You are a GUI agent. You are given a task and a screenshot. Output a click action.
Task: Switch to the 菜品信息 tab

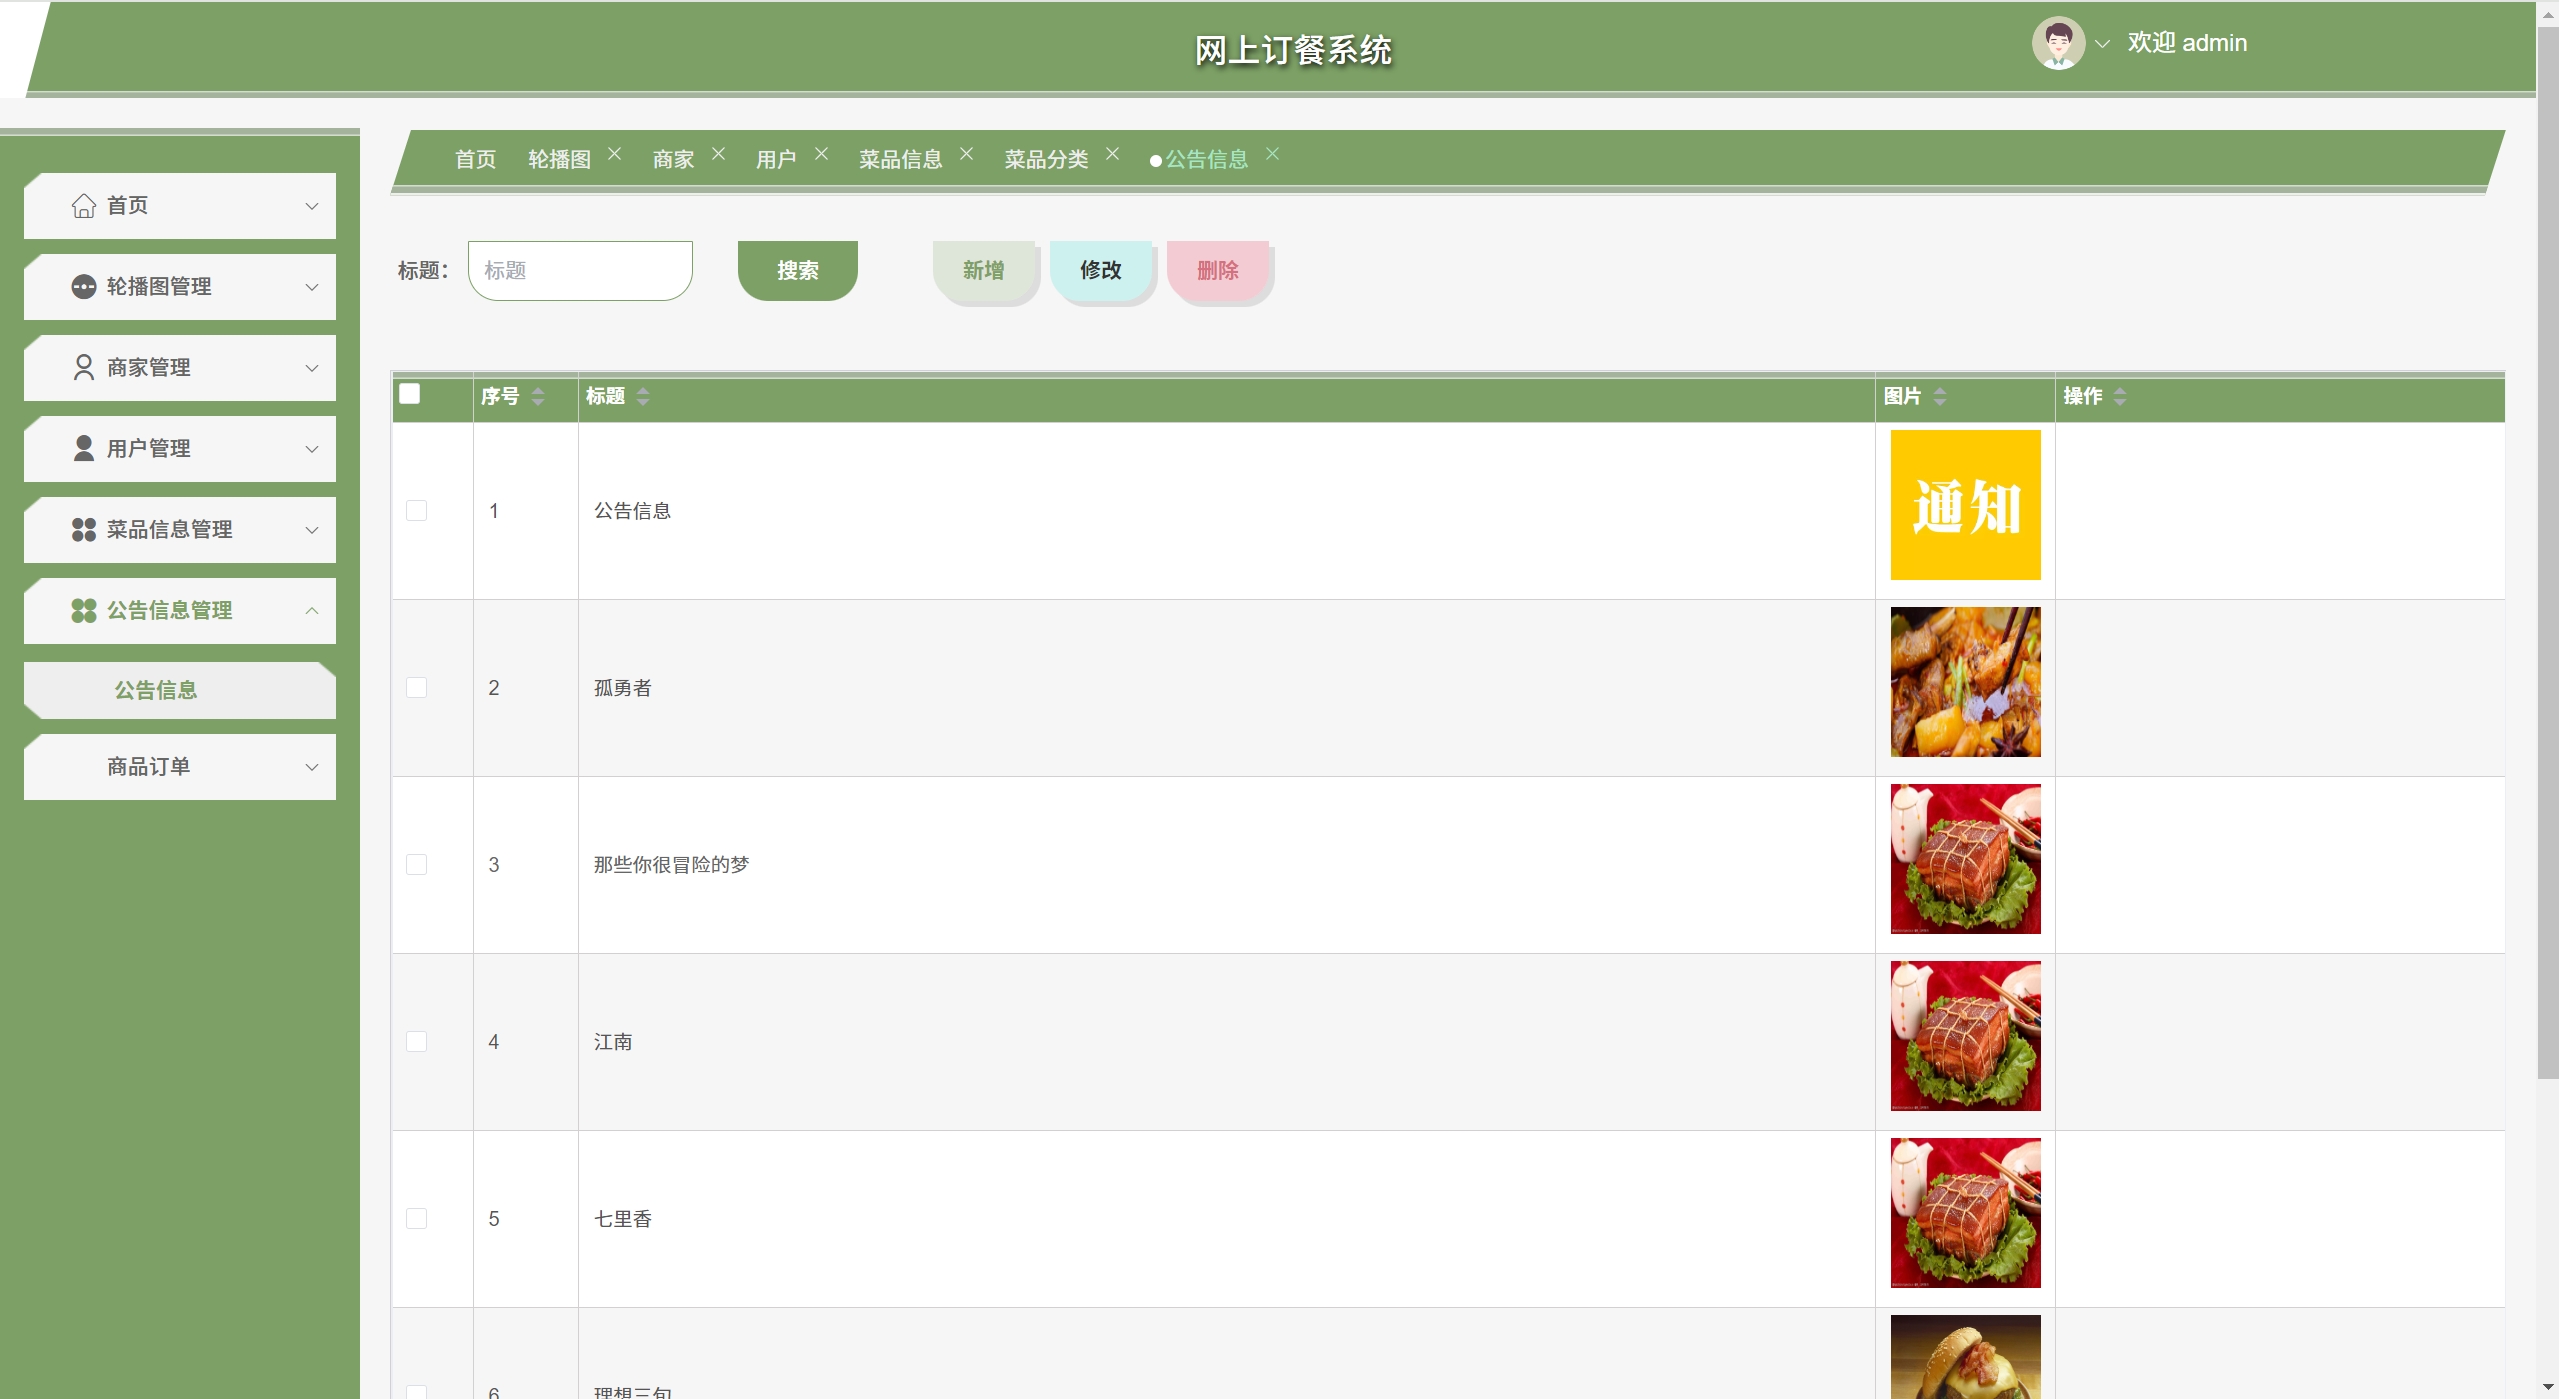[900, 159]
